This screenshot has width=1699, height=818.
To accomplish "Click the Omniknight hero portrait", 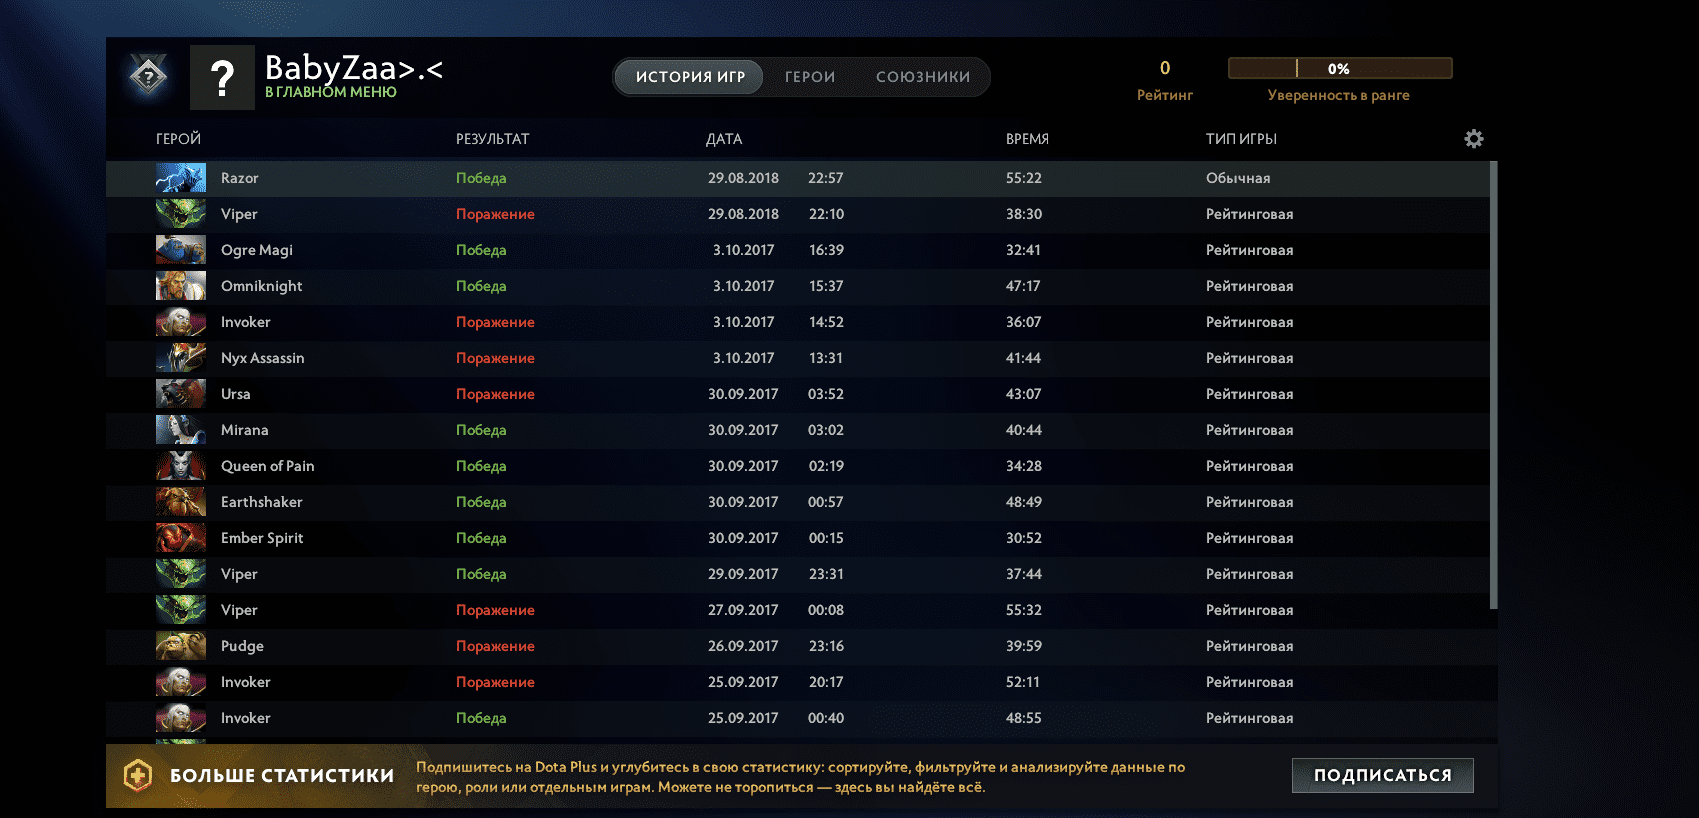I will tap(180, 286).
